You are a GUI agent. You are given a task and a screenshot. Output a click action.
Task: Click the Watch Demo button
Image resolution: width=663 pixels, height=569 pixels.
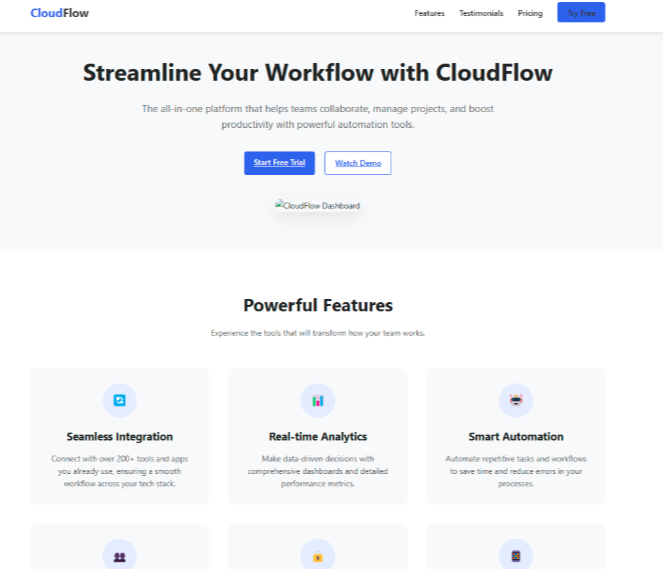coord(357,163)
